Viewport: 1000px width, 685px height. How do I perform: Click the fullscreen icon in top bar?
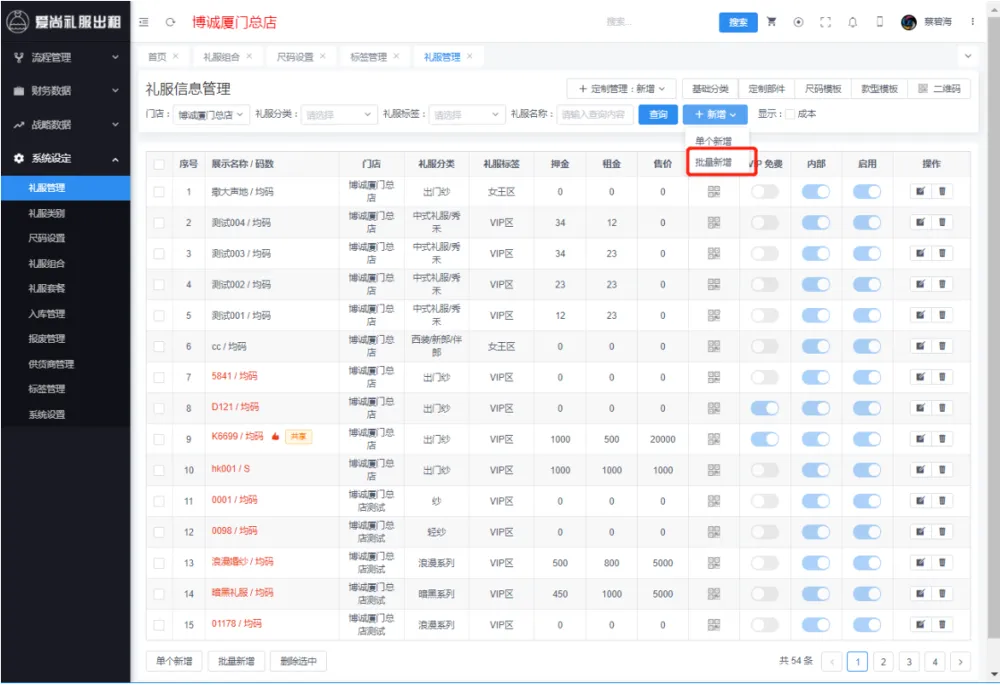click(825, 22)
